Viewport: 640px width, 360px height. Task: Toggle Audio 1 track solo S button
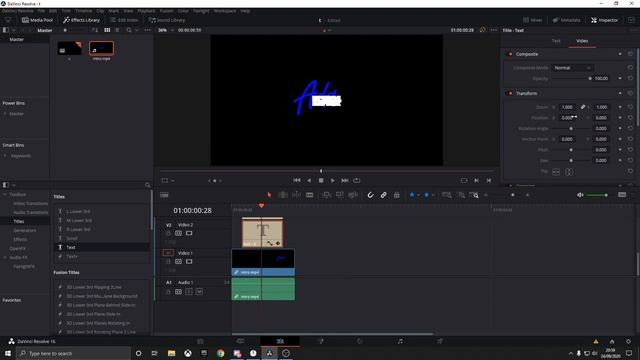[189, 292]
